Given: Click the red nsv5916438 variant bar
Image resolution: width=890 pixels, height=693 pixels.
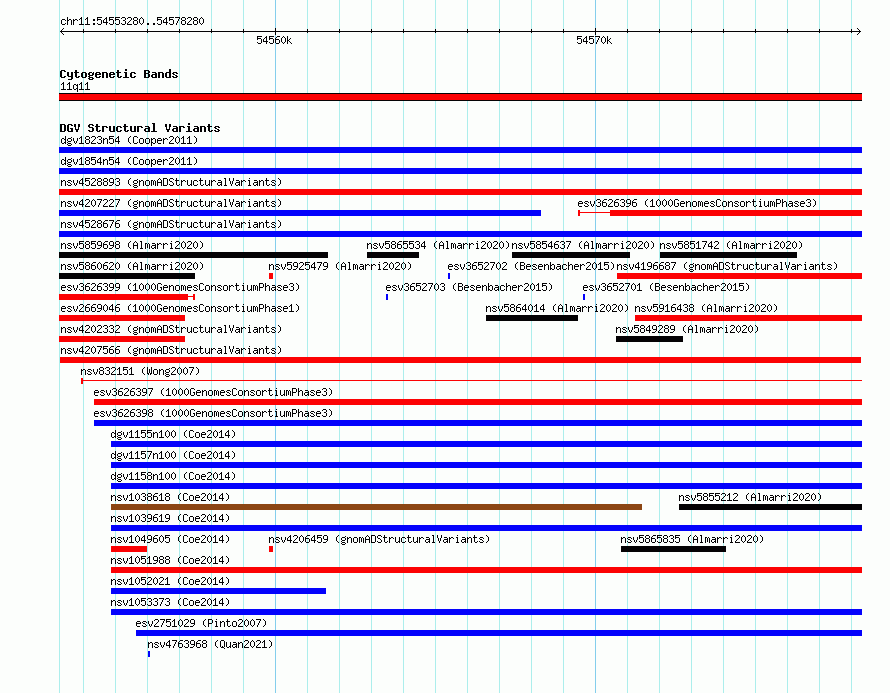Looking at the screenshot, I should pyautogui.click(x=749, y=318).
